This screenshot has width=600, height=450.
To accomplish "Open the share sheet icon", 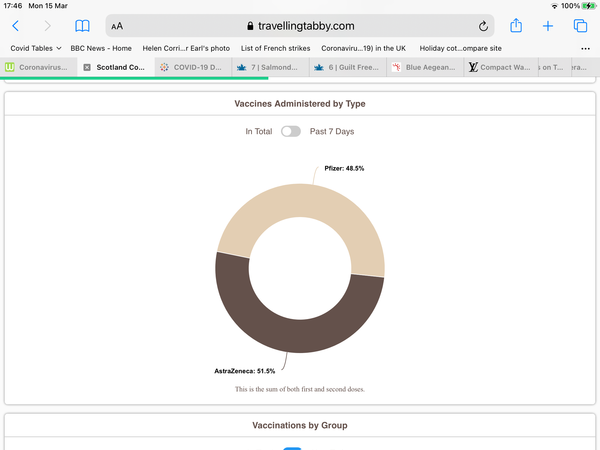I will pyautogui.click(x=516, y=26).
